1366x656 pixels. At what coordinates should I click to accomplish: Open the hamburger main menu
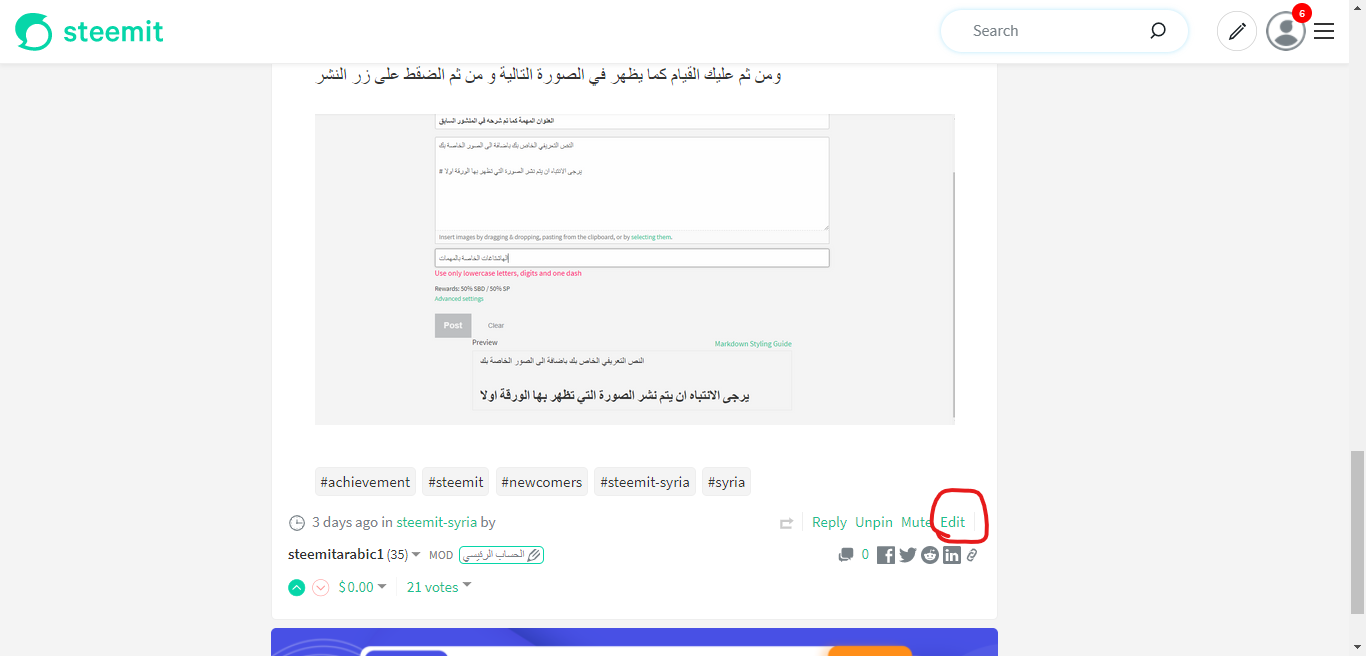[1324, 31]
